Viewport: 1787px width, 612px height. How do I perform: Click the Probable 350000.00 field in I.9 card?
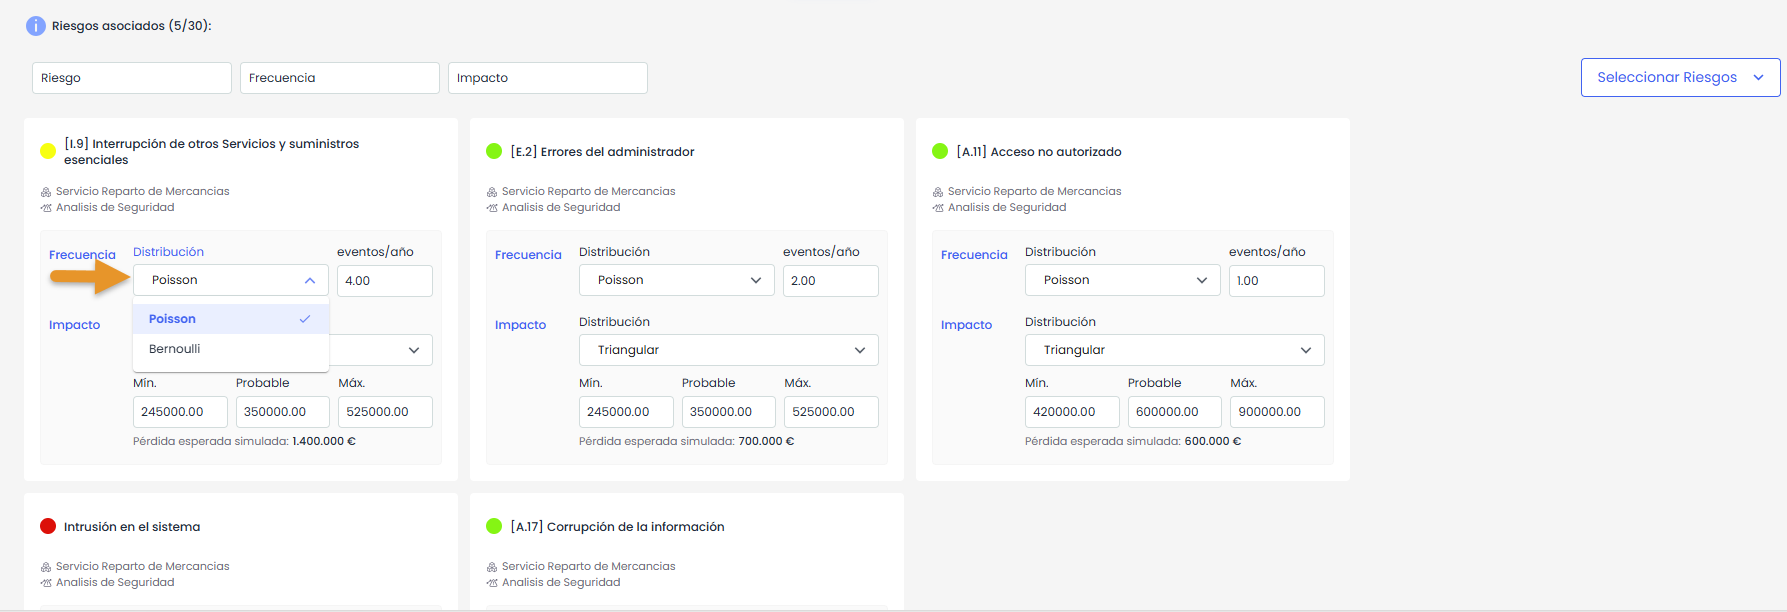(x=283, y=412)
